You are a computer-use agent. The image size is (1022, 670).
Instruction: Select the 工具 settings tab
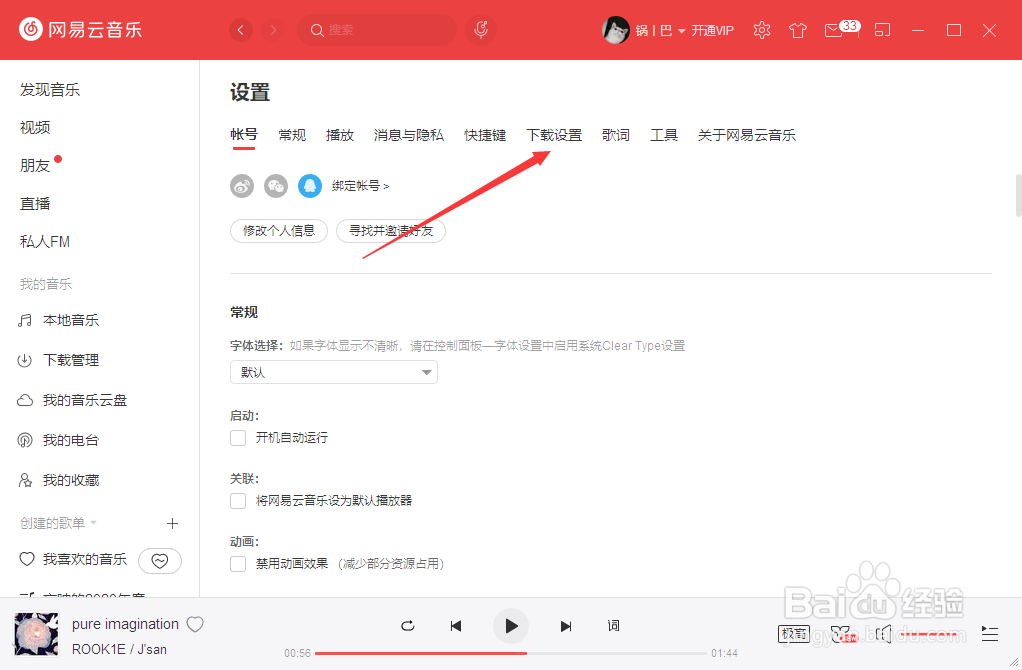click(664, 135)
